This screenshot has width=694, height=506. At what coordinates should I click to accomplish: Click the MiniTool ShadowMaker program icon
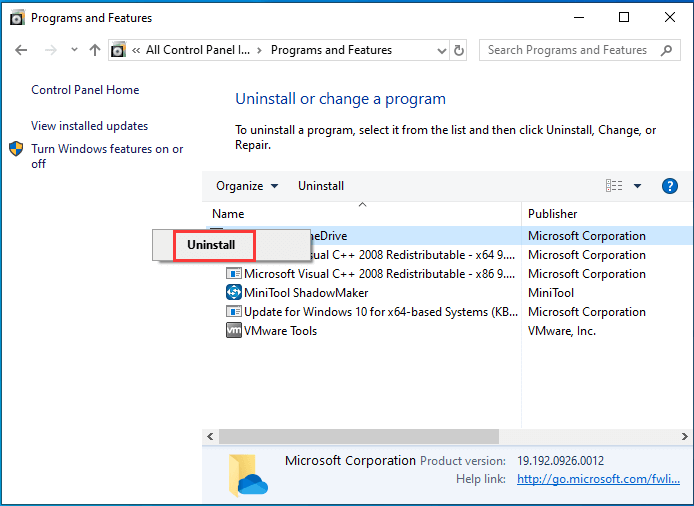tap(234, 293)
